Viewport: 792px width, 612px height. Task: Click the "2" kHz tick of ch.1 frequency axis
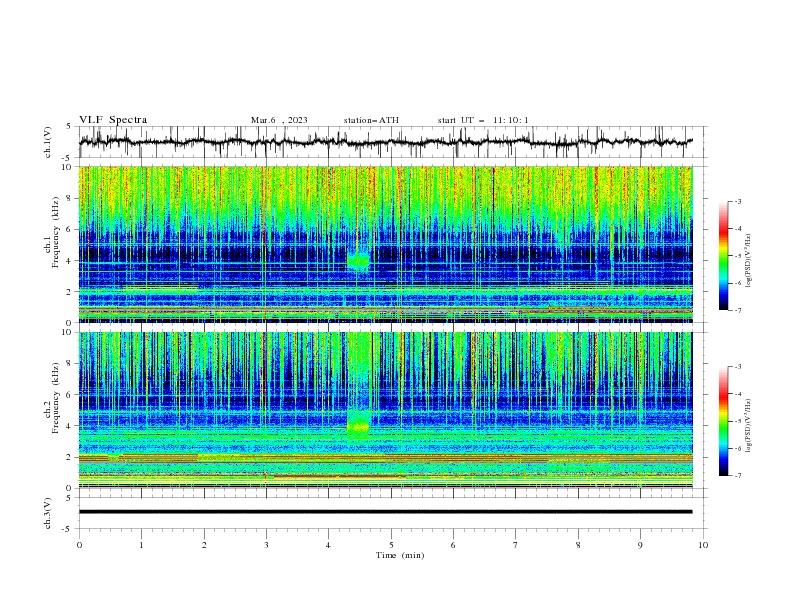(x=70, y=292)
